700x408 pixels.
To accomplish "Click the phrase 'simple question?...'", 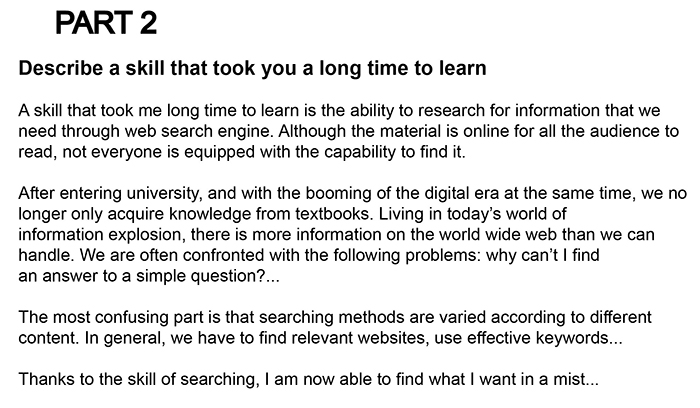I will [x=208, y=276].
